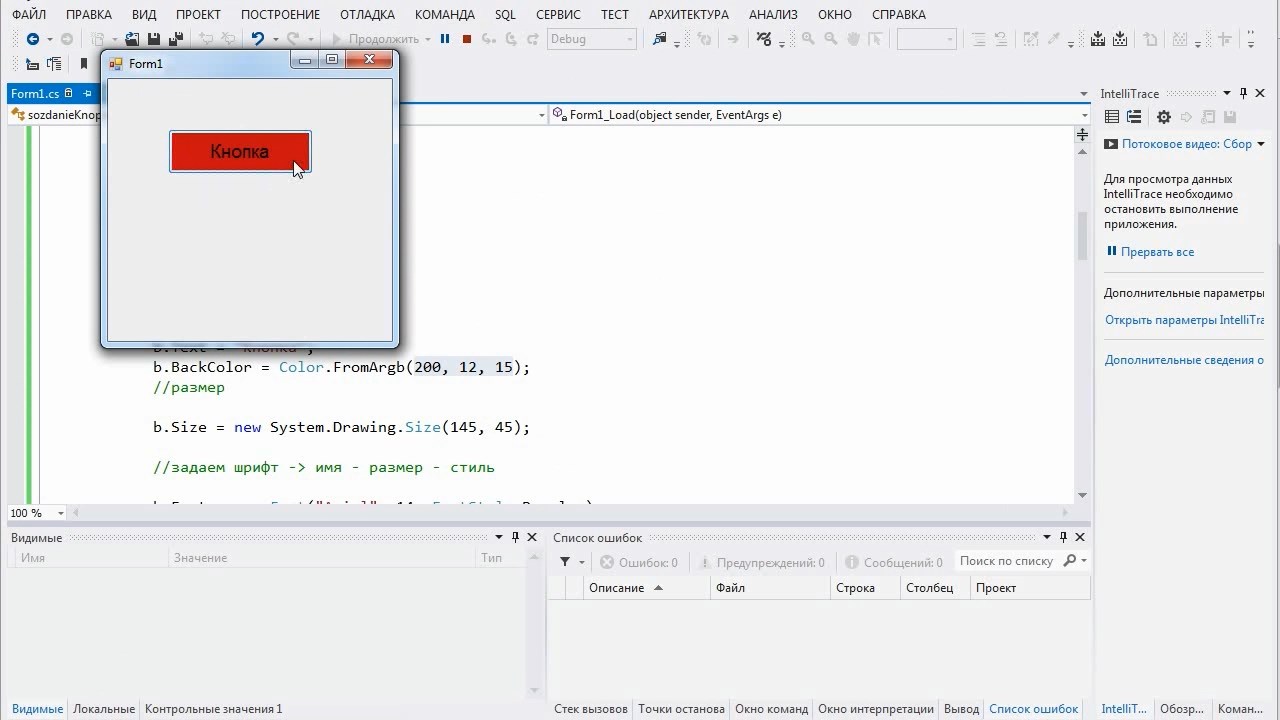
Task: Open the IntelliTrace settings gear
Action: click(1163, 117)
